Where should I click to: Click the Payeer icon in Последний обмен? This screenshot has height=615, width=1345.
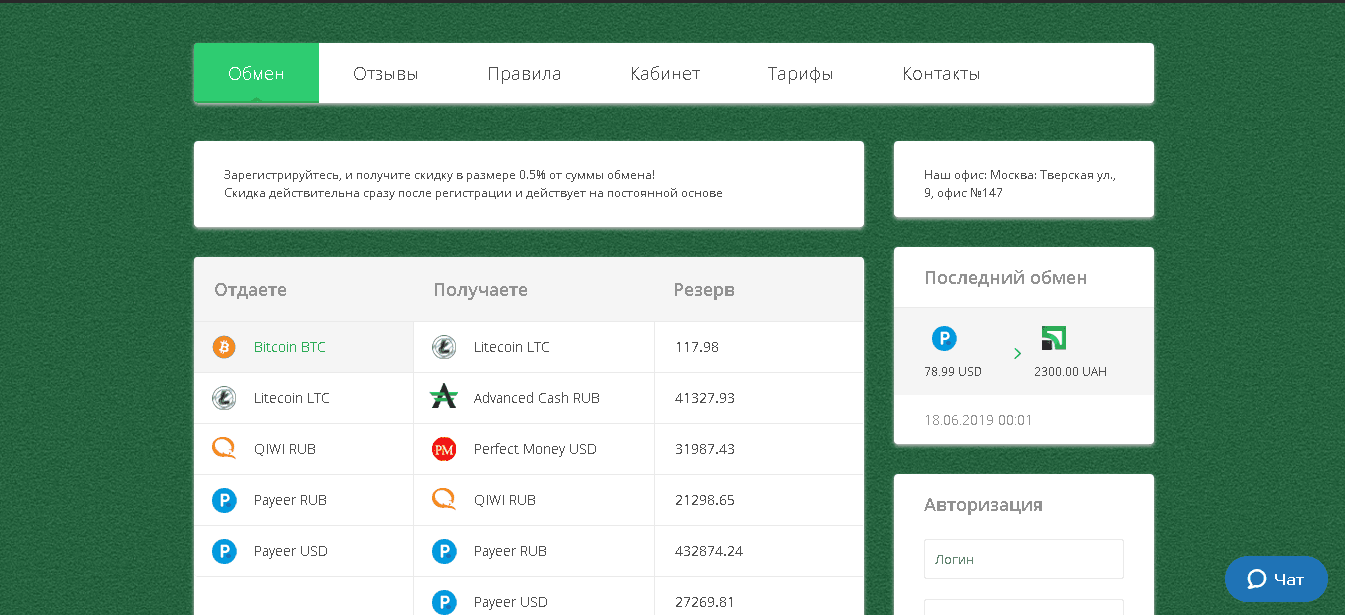pyautogui.click(x=944, y=339)
